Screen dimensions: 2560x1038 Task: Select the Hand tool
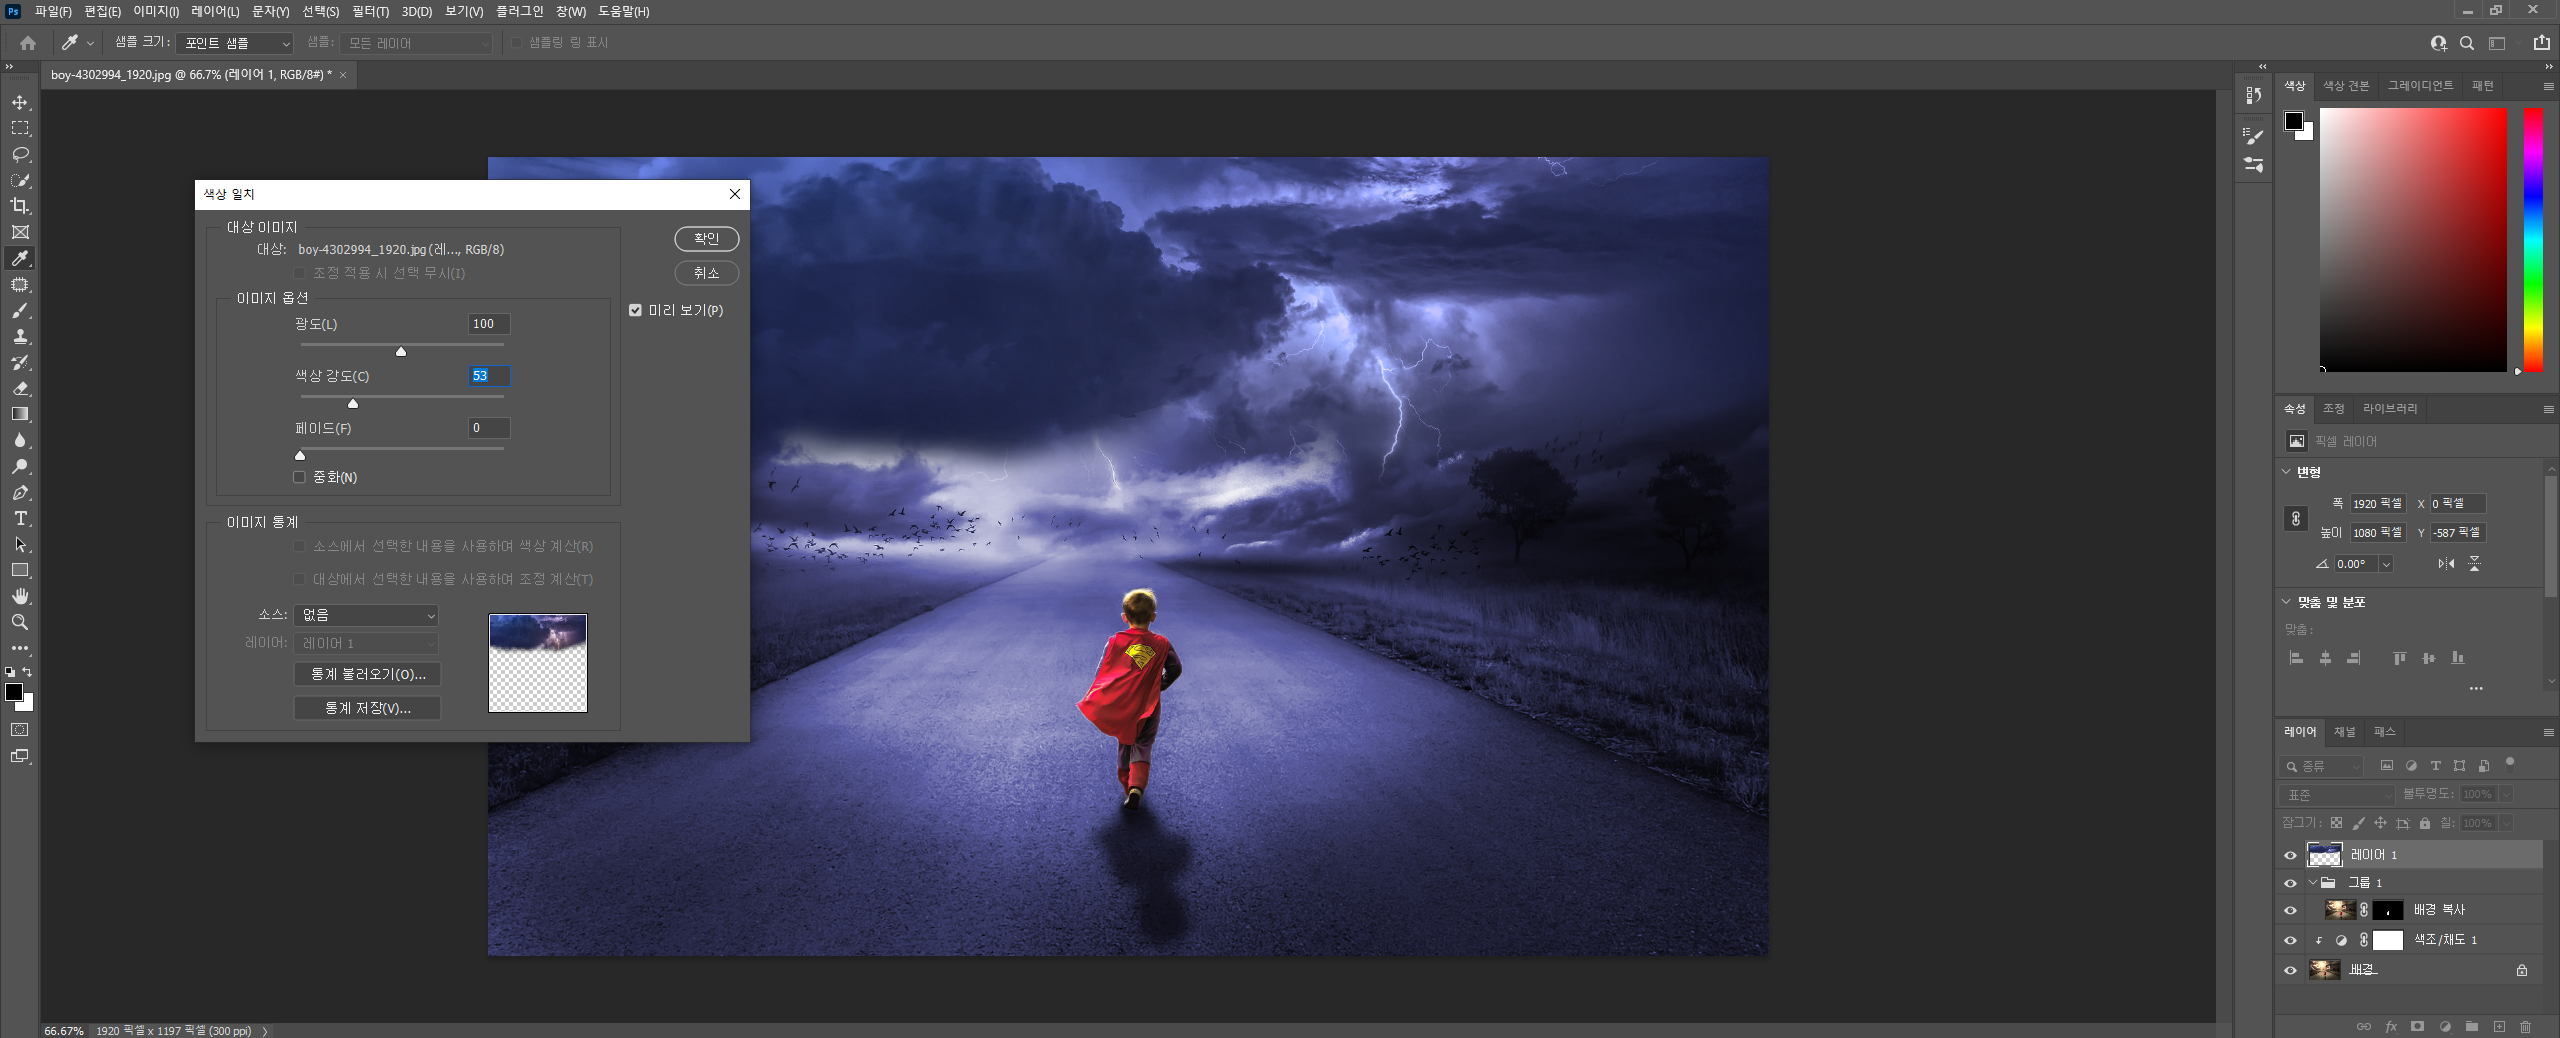tap(20, 596)
